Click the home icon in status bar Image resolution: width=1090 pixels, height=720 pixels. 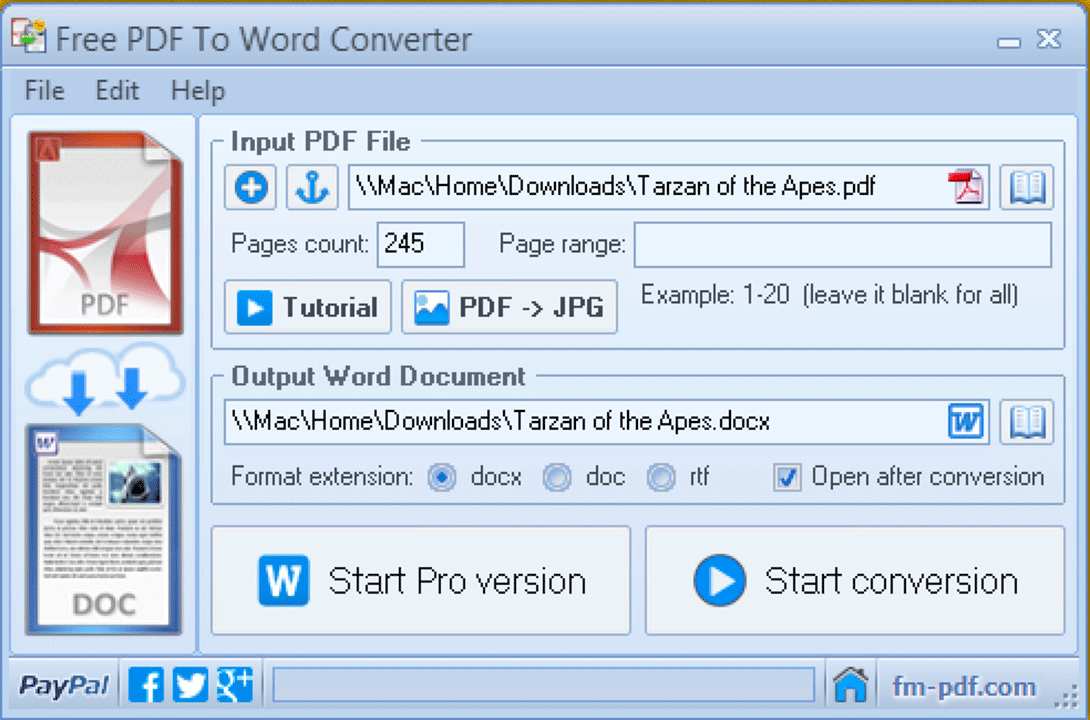point(851,685)
